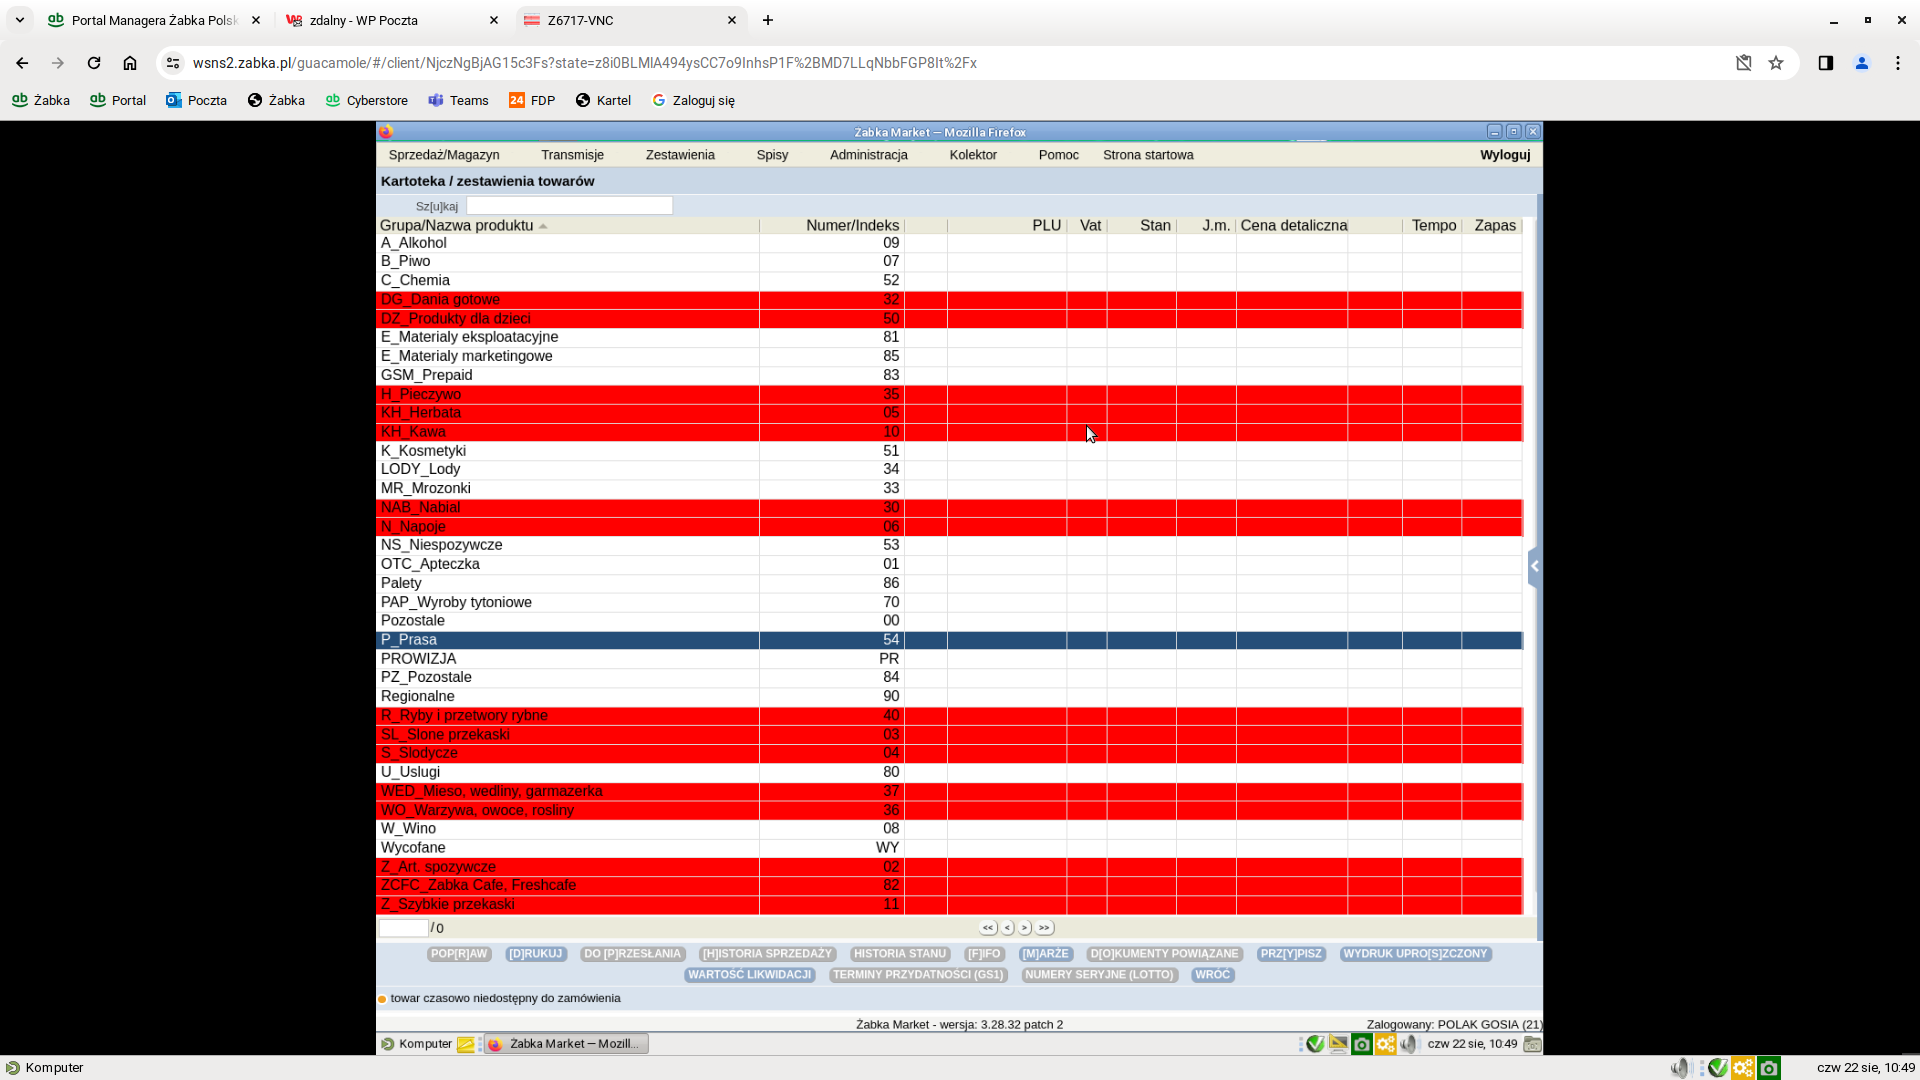This screenshot has width=1920, height=1080.
Task: Open the Zestawienia menu
Action: click(679, 155)
